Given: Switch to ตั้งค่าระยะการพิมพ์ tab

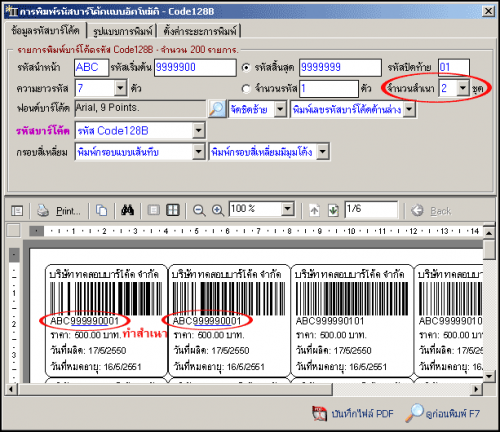Looking at the screenshot, I should tap(200, 31).
